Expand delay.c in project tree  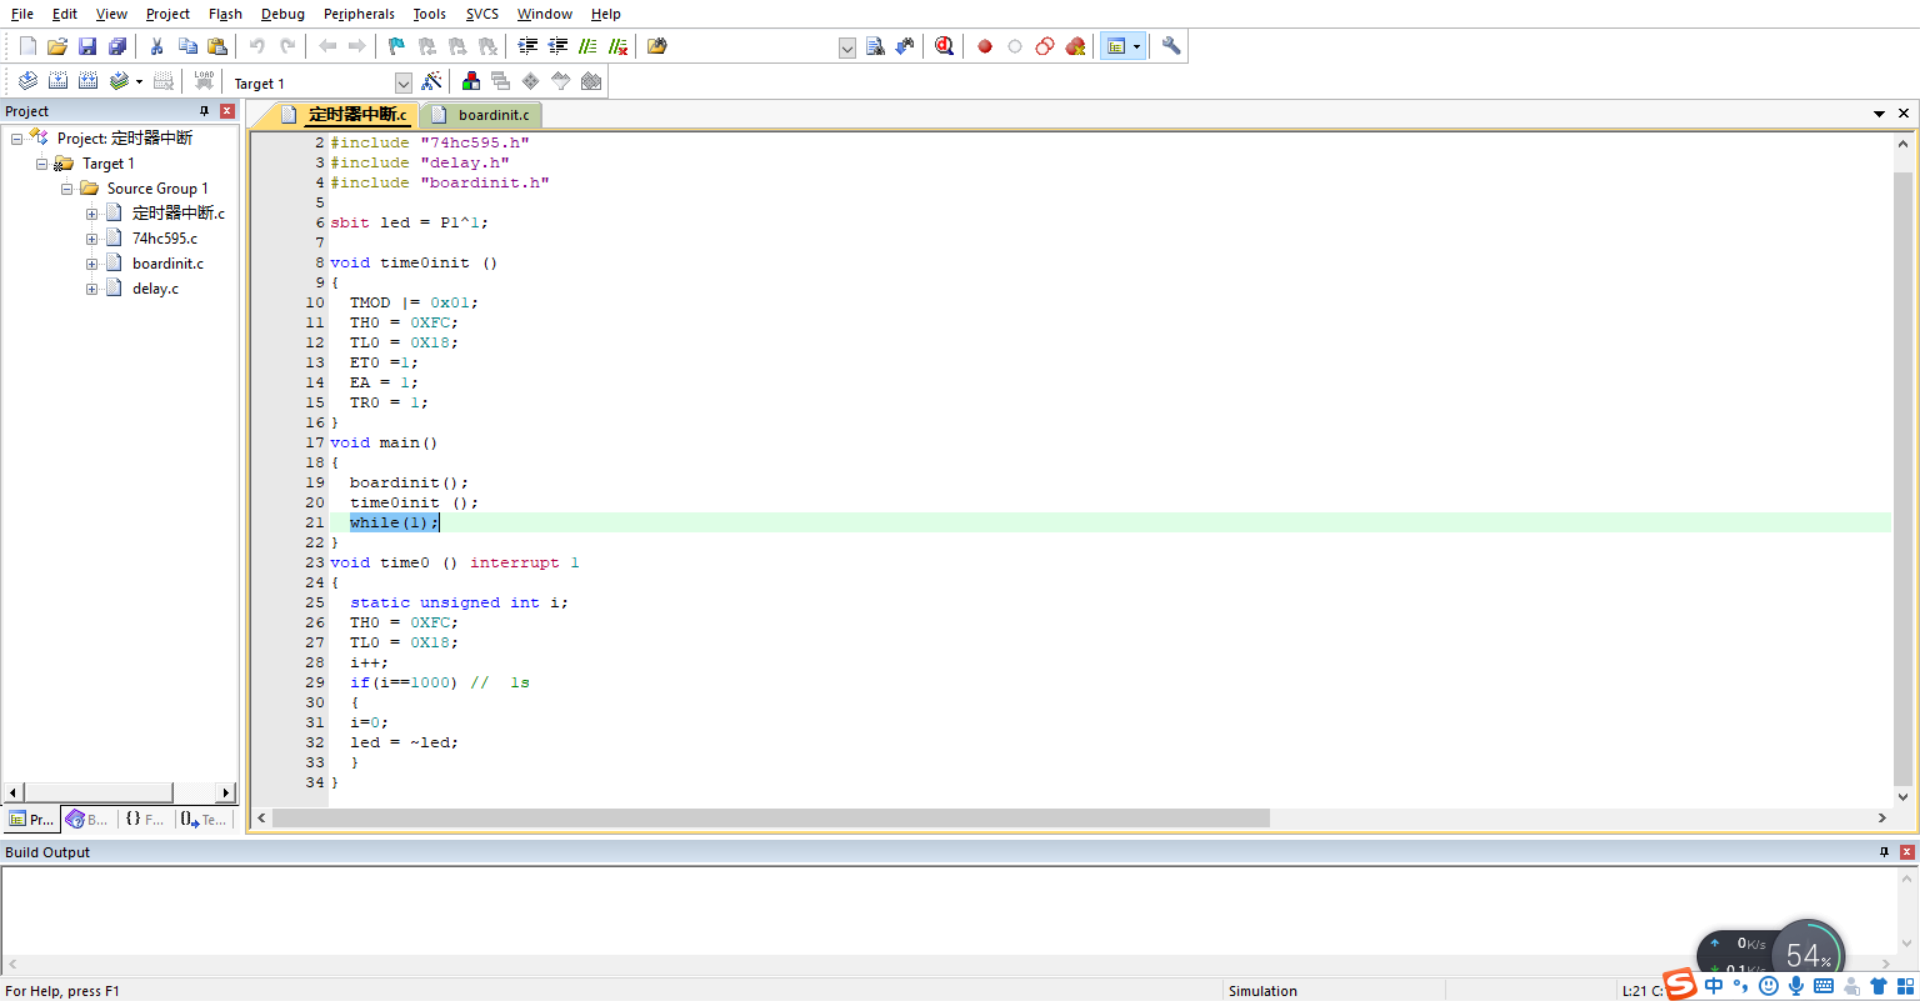click(92, 289)
